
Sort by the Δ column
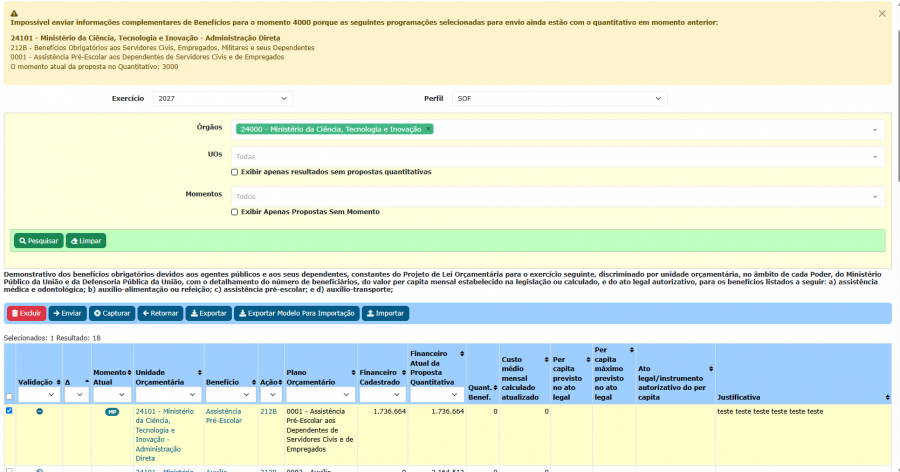87,382
